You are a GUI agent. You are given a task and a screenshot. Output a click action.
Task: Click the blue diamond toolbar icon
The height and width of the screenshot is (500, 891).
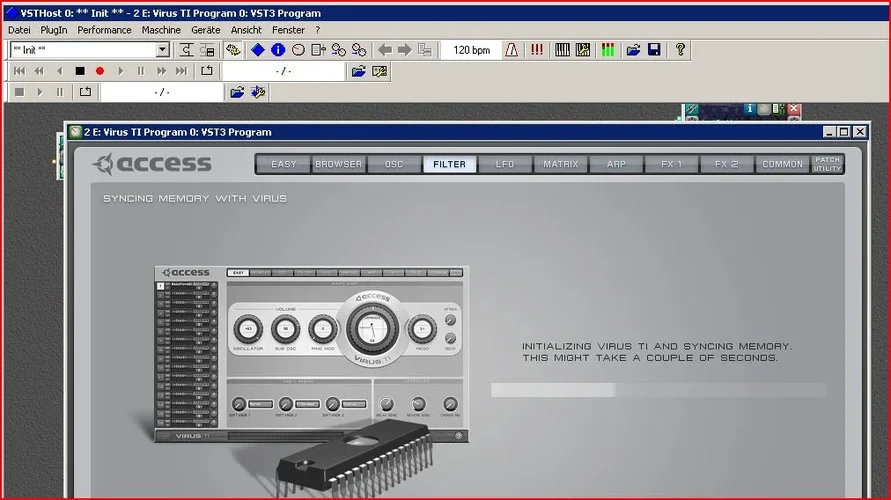tap(258, 50)
